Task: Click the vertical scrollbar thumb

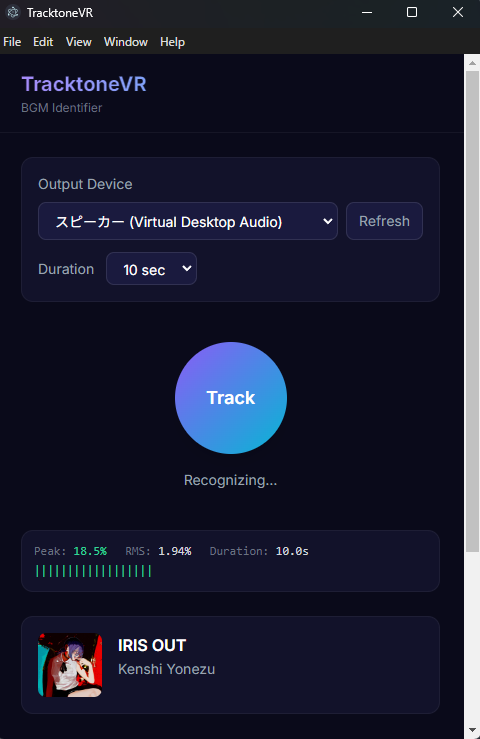Action: 472,312
